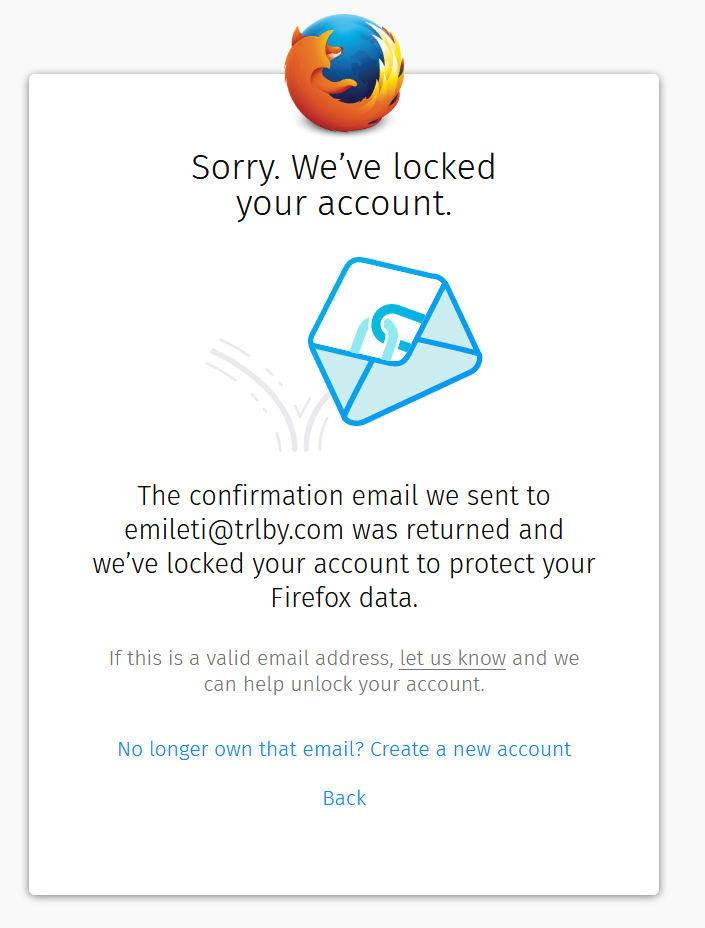Click "No longer own that email?" text
Image resolution: width=705 pixels, height=928 pixels.
click(x=241, y=749)
